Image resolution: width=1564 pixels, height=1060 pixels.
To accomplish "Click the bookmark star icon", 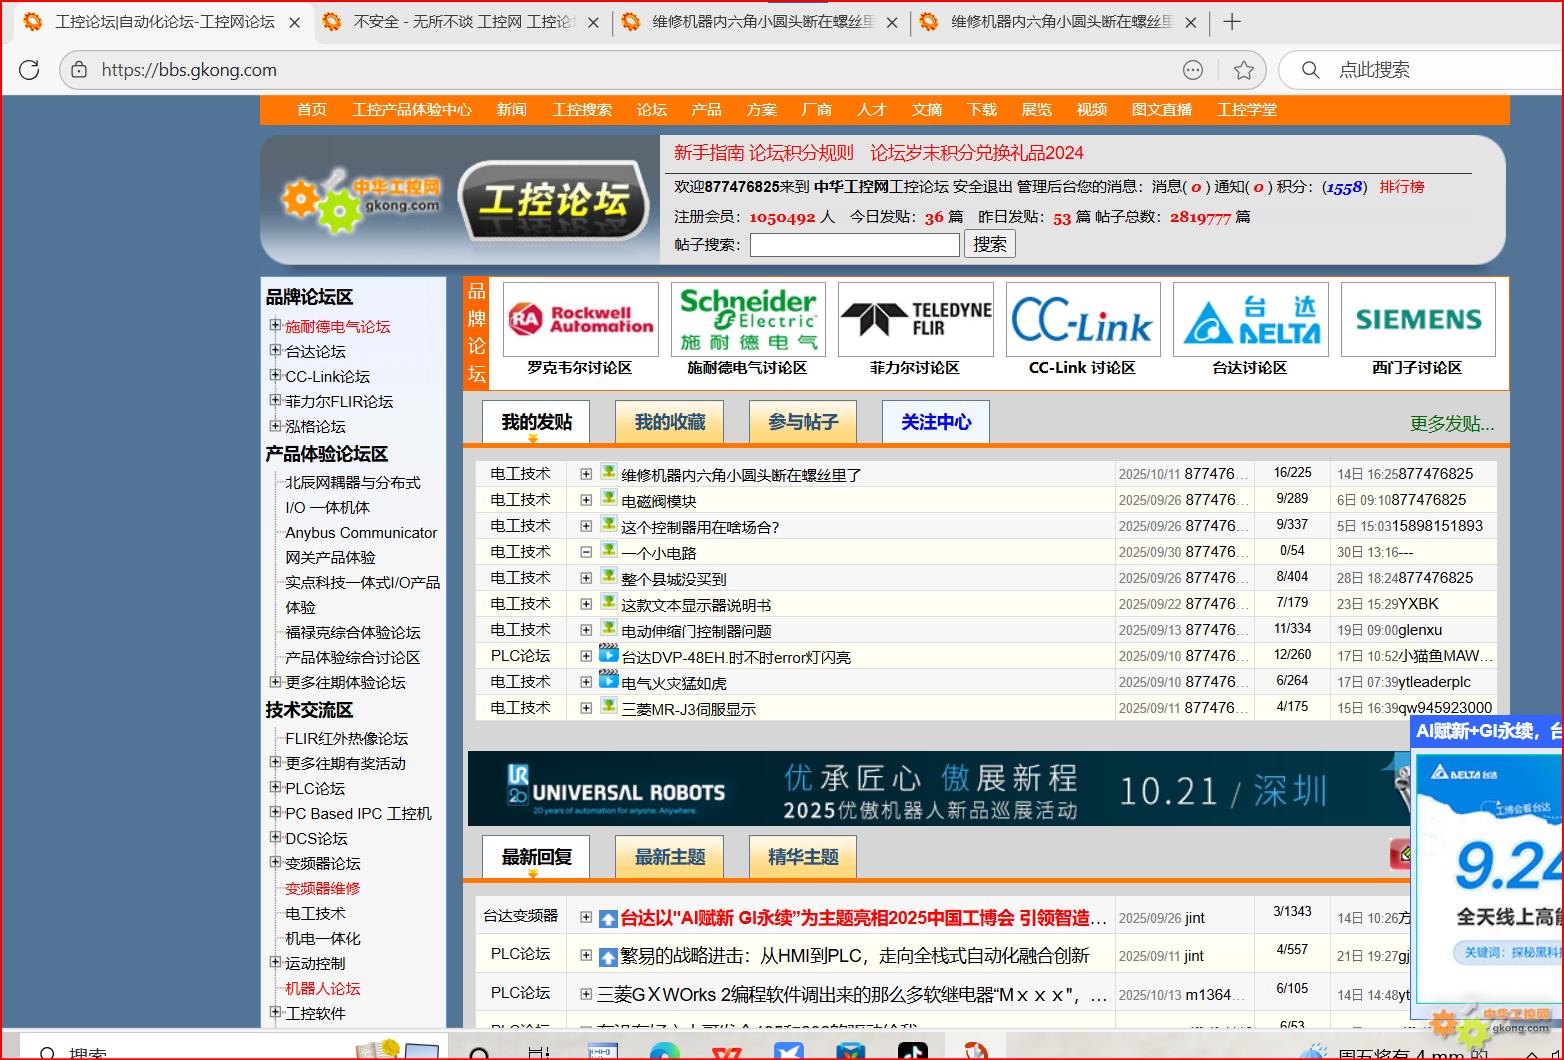I will point(1243,70).
